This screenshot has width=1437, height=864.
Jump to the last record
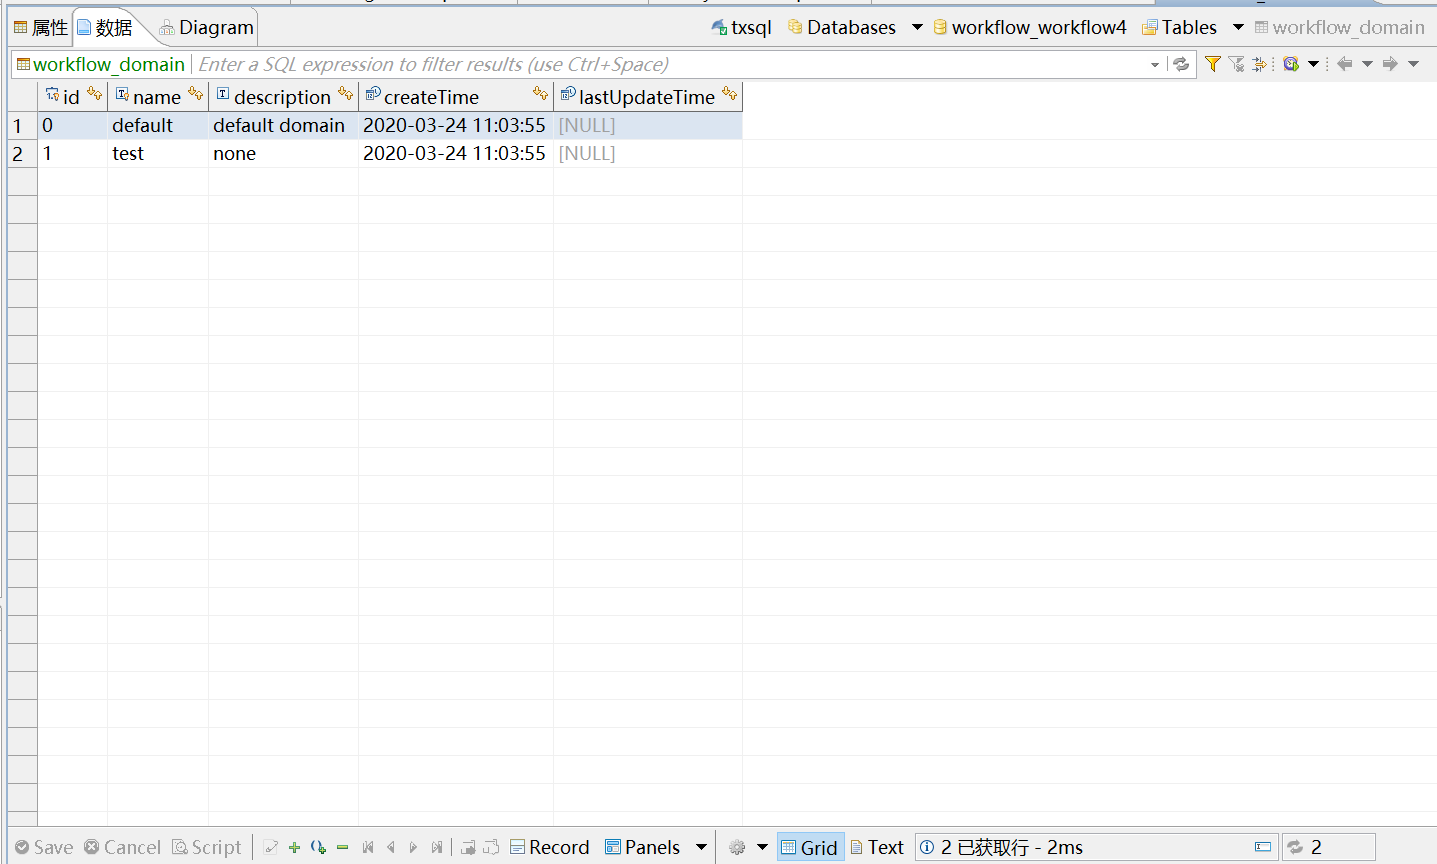pyautogui.click(x=437, y=847)
